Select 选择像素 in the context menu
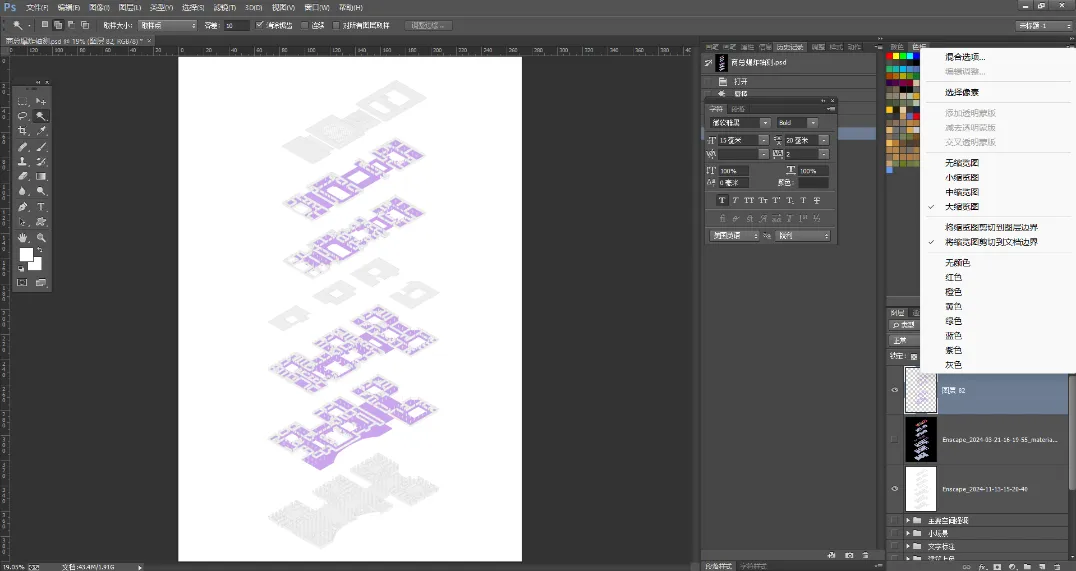Image resolution: width=1076 pixels, height=571 pixels. click(961, 92)
